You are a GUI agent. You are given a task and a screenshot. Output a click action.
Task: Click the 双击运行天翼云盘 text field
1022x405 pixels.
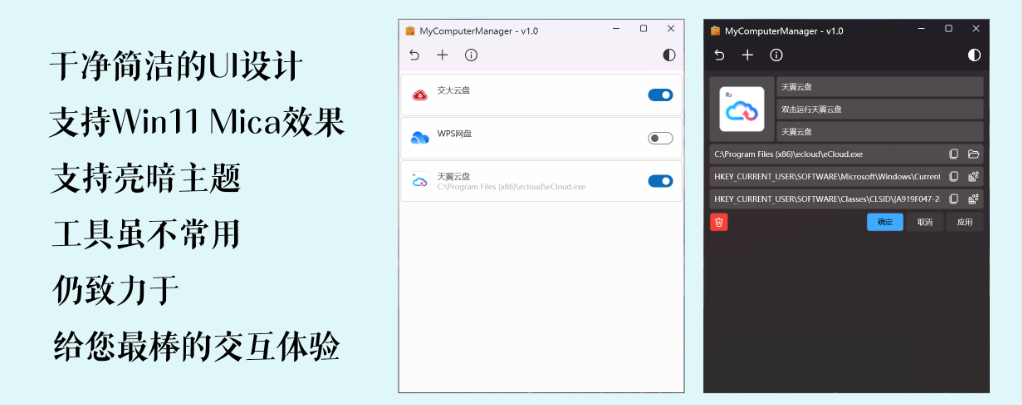[x=880, y=109]
